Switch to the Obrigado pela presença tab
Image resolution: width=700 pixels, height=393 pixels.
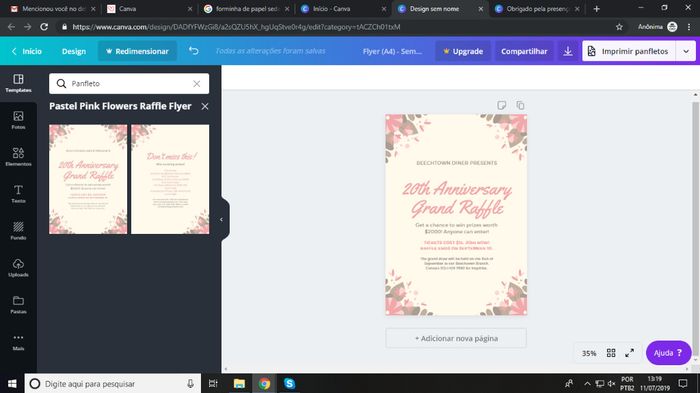[537, 8]
